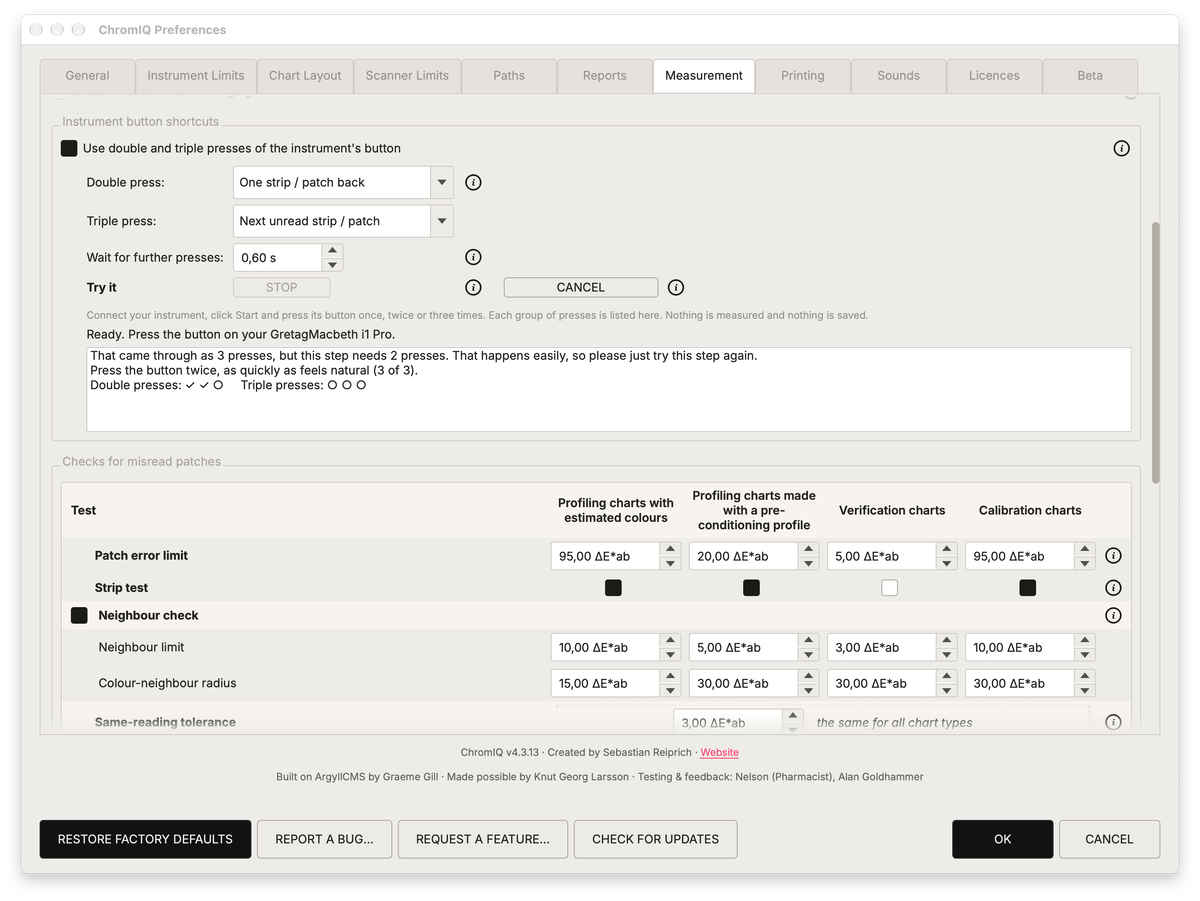Check for updates
The height and width of the screenshot is (901, 1200).
655,839
